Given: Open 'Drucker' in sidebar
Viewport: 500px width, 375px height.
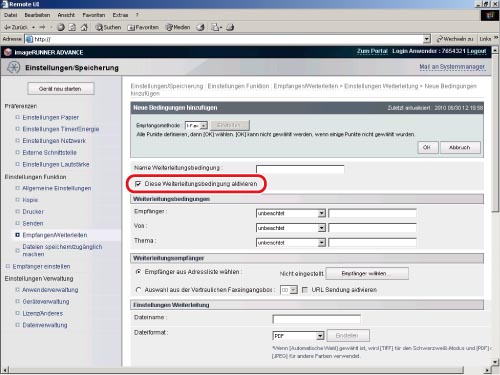Looking at the screenshot, I should tap(33, 212).
